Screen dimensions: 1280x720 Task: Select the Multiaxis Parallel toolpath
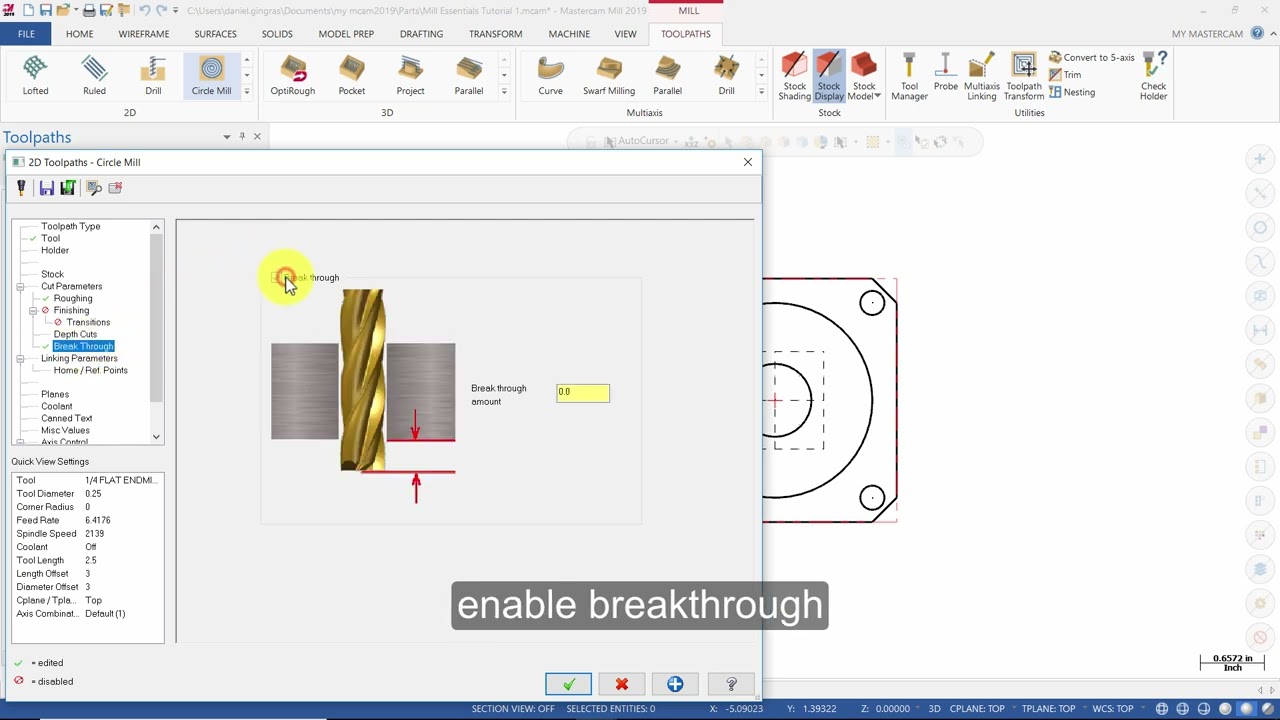[667, 76]
